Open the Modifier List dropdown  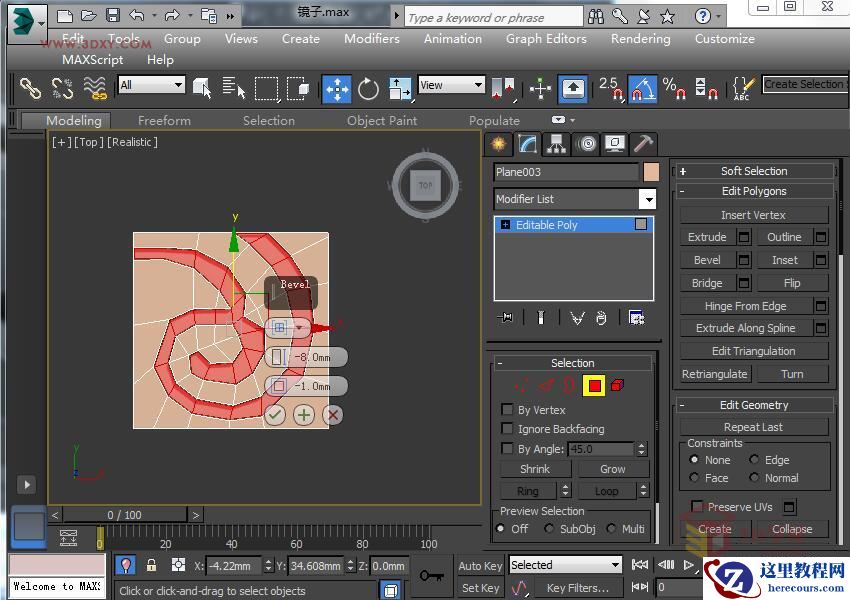point(648,199)
